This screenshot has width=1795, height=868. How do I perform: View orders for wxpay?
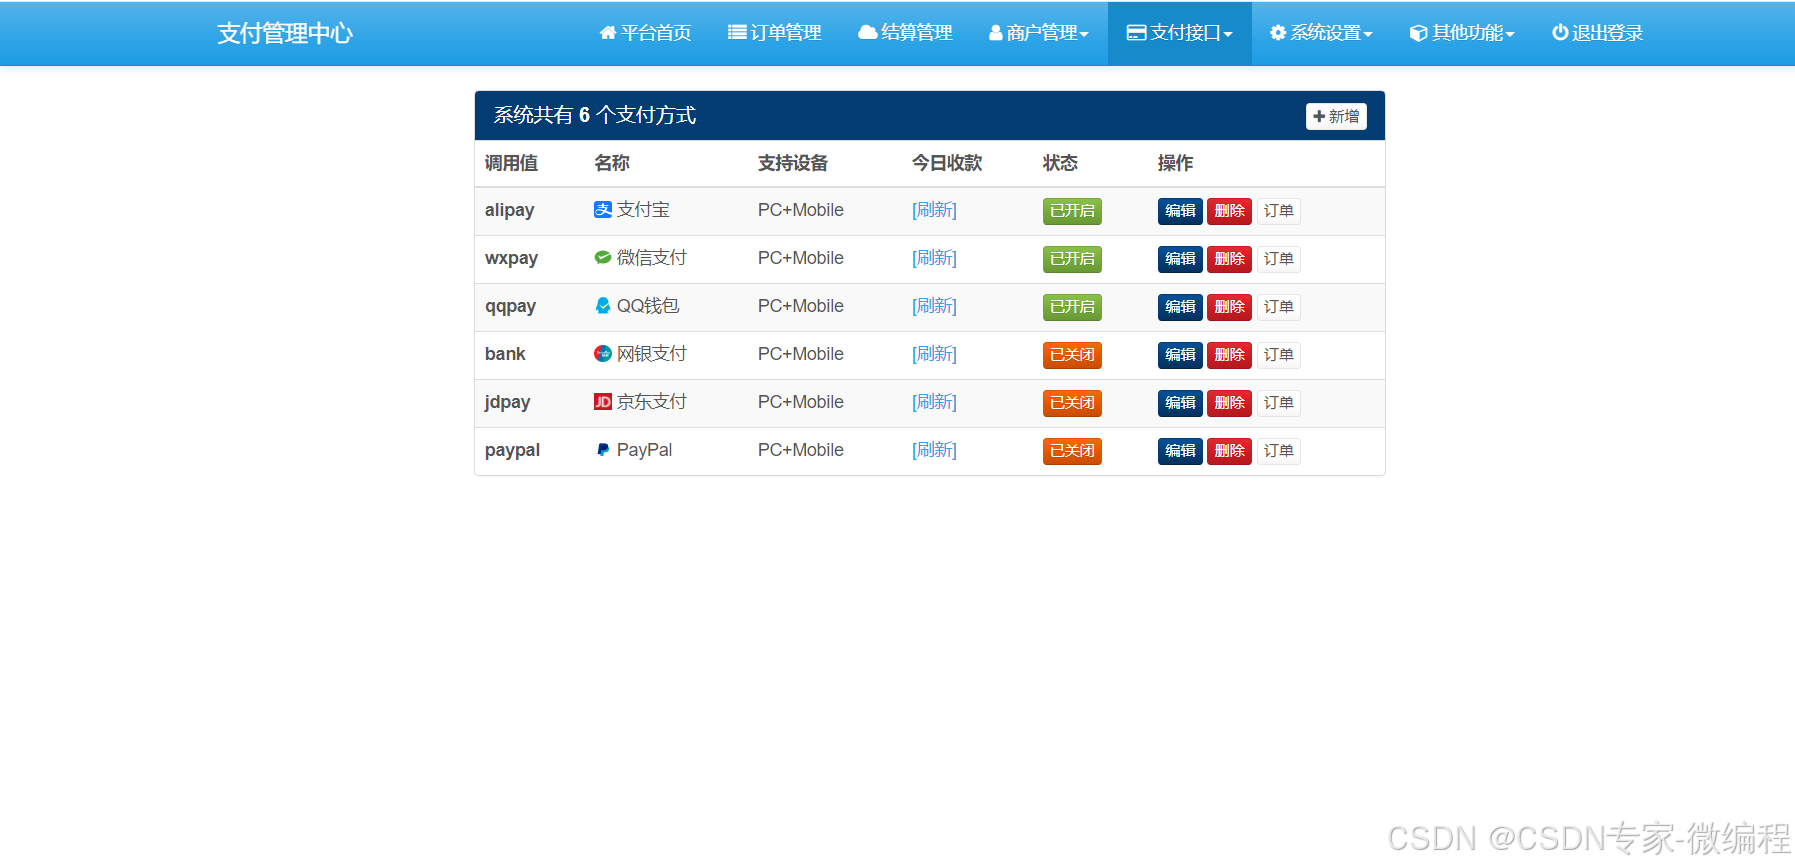tap(1278, 259)
